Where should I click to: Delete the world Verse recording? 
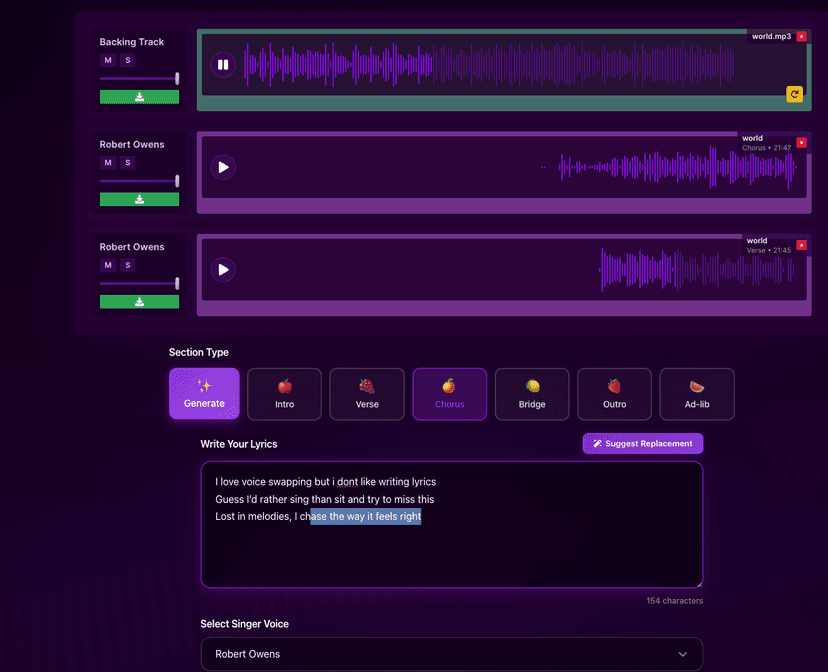point(801,243)
